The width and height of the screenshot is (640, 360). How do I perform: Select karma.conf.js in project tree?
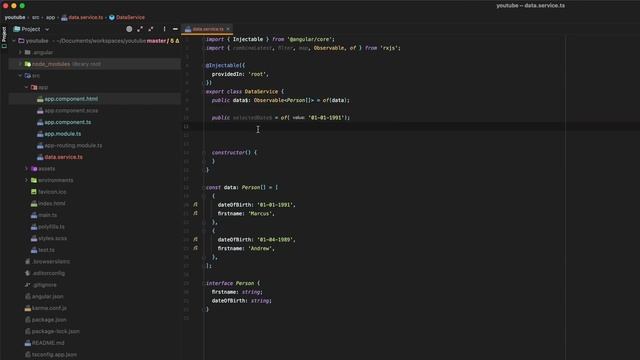click(49, 308)
